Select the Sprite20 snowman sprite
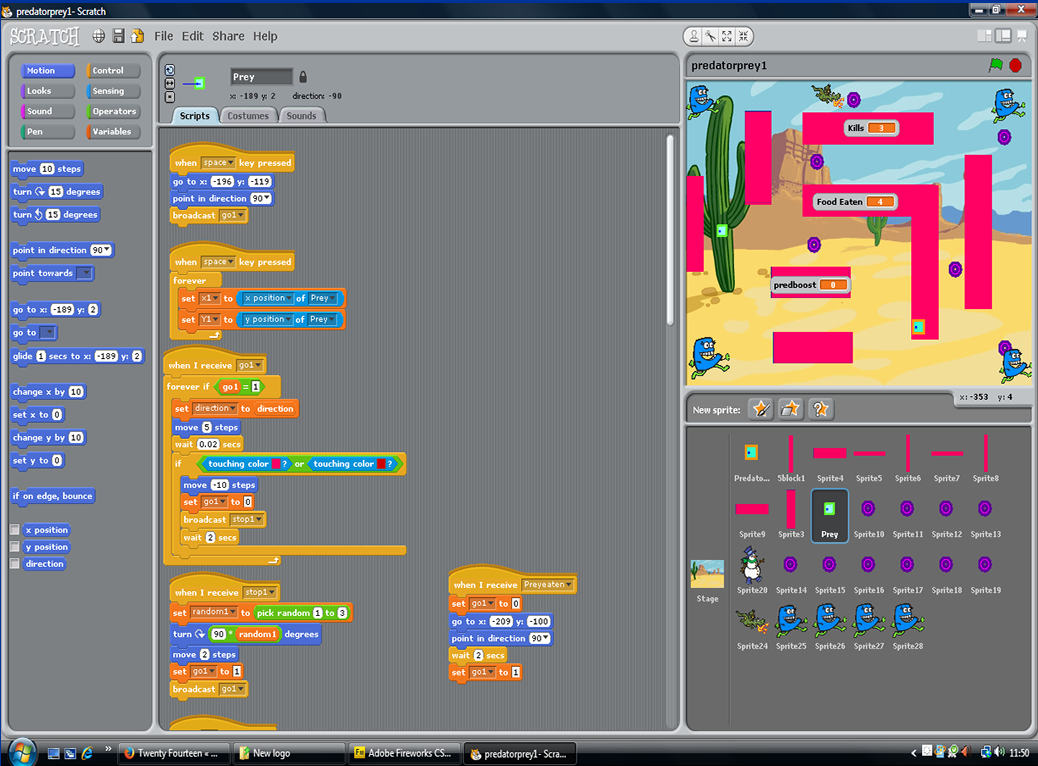The image size is (1038, 766). [x=752, y=570]
